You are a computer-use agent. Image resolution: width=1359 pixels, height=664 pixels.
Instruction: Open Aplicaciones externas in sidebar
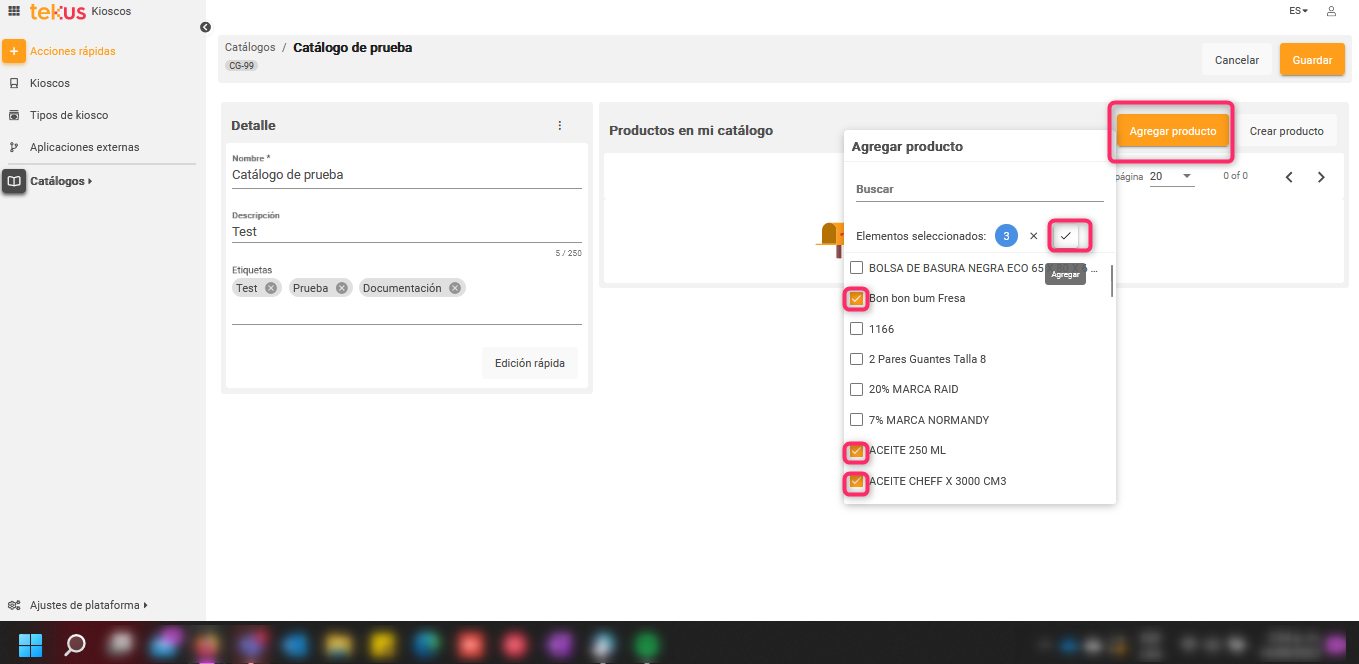pyautogui.click(x=84, y=147)
